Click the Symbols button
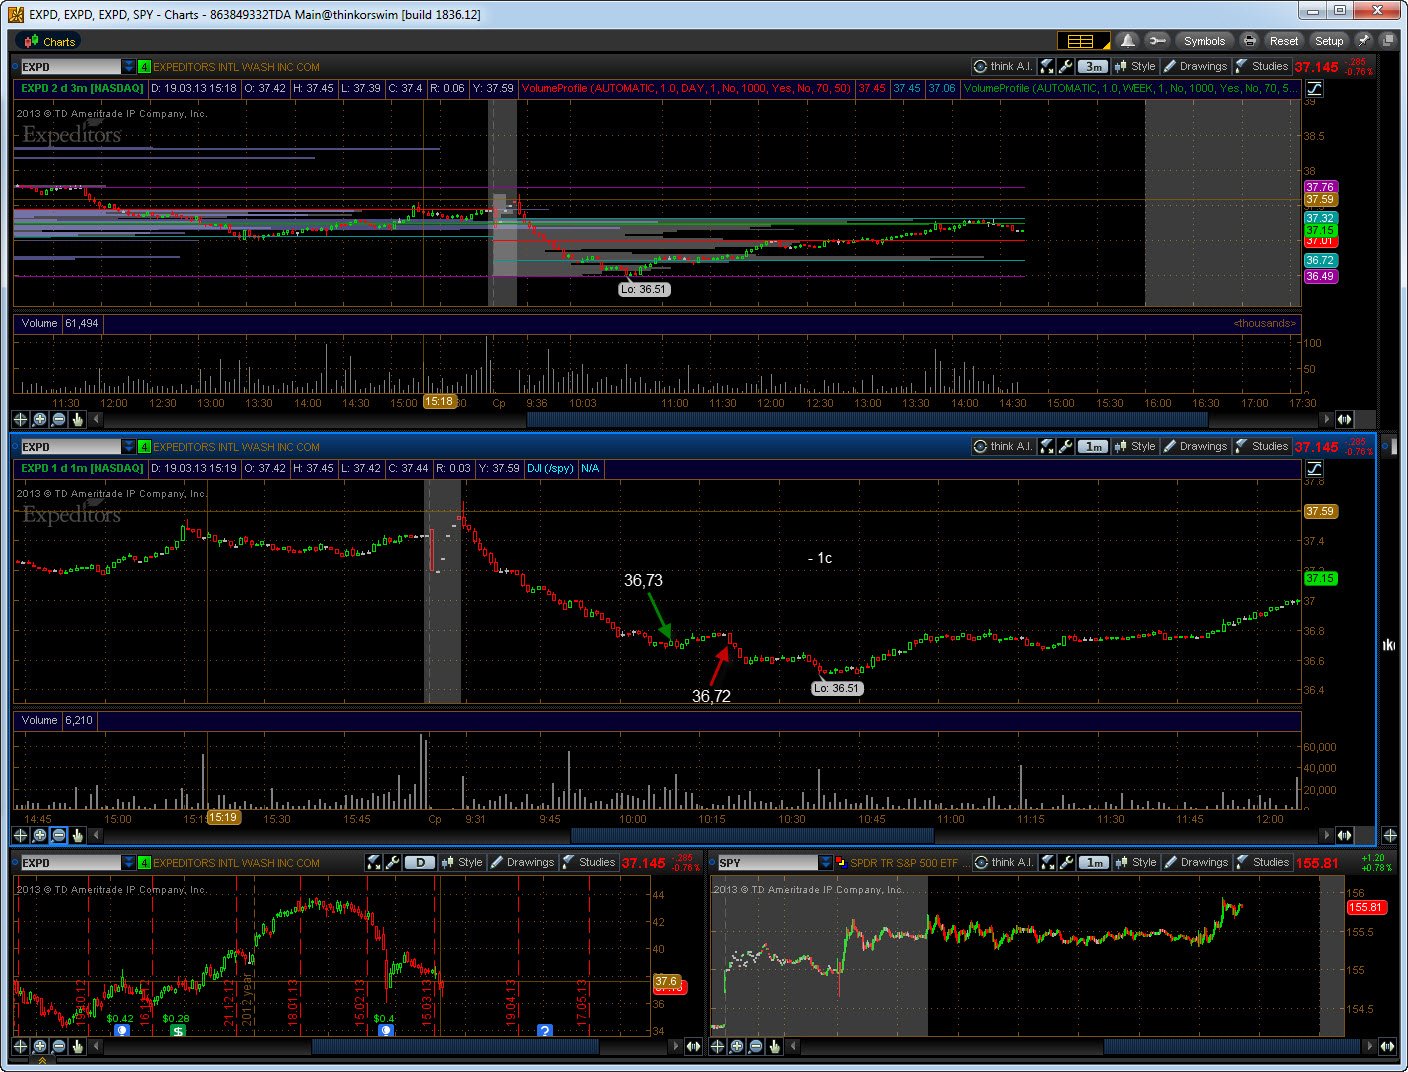This screenshot has width=1408, height=1072. (x=1204, y=41)
